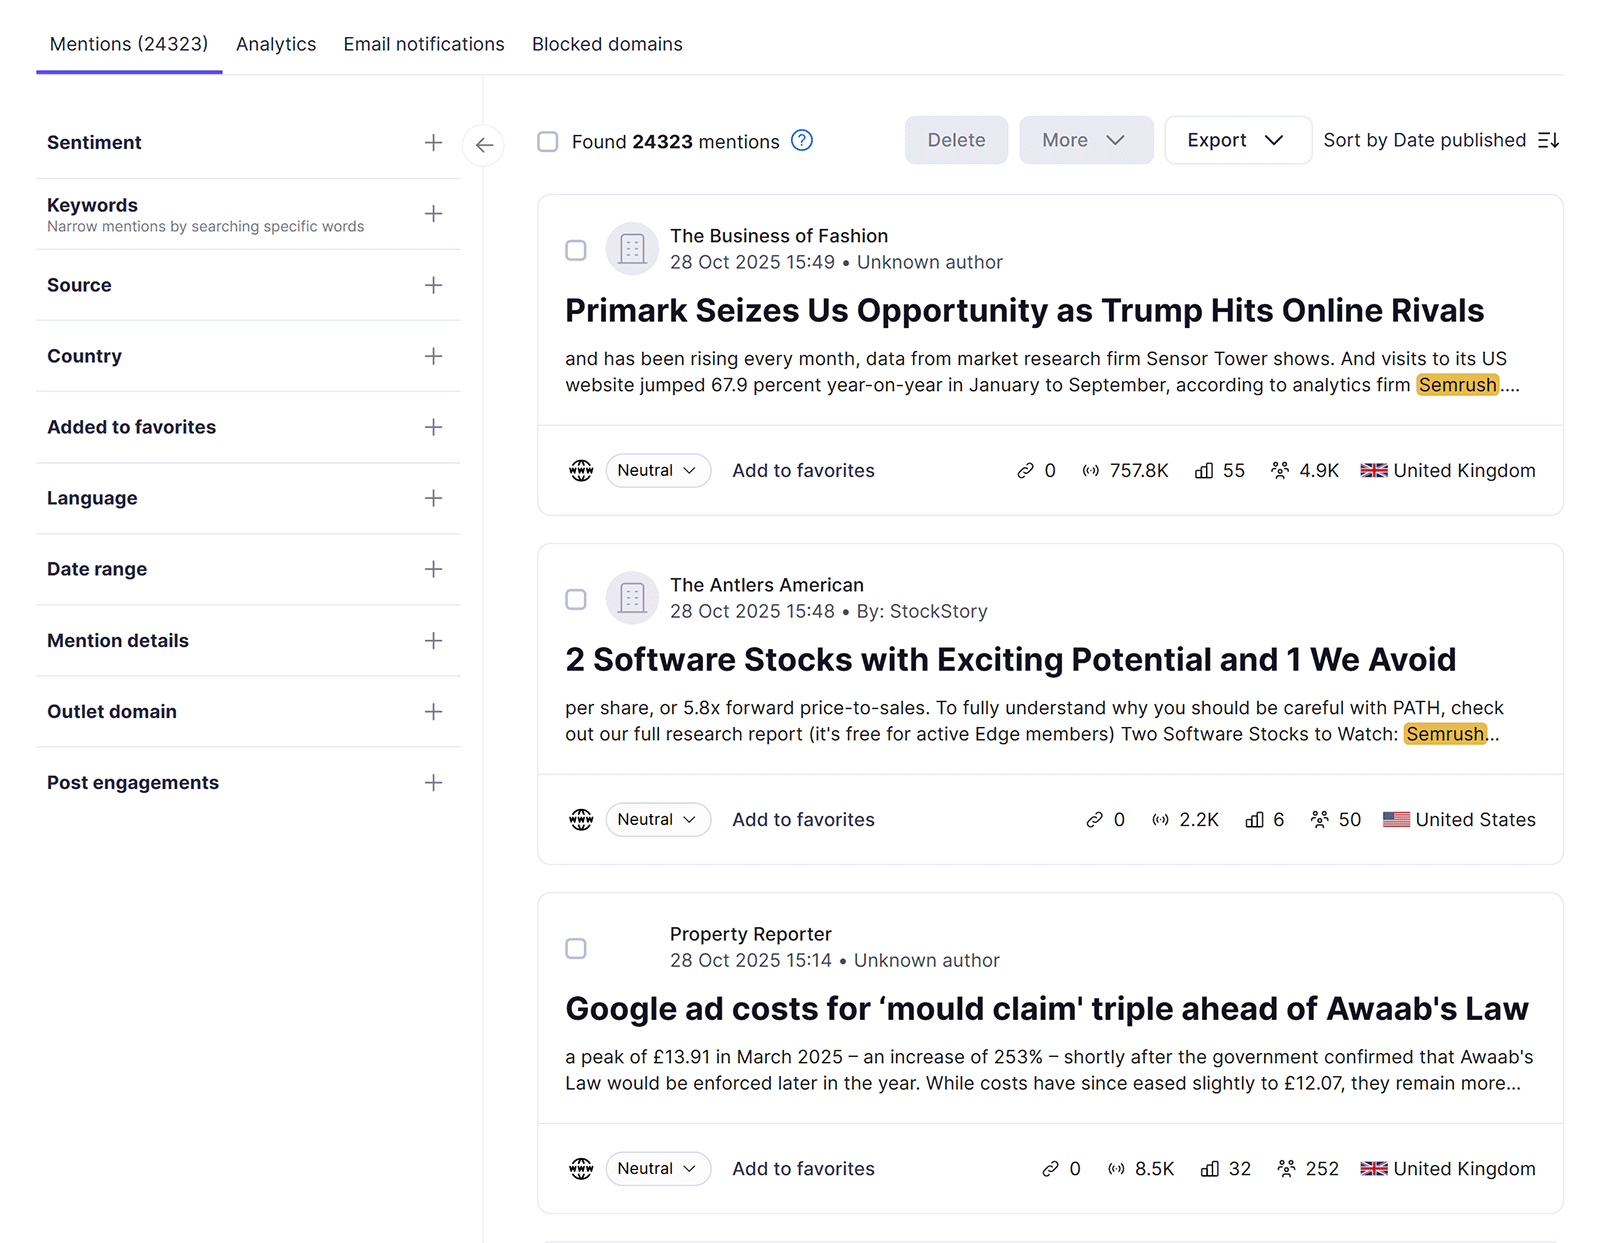Image resolution: width=1600 pixels, height=1243 pixels.
Task: Click the United Kingdom flag icon on the Primark mention
Action: pyautogui.click(x=1373, y=470)
